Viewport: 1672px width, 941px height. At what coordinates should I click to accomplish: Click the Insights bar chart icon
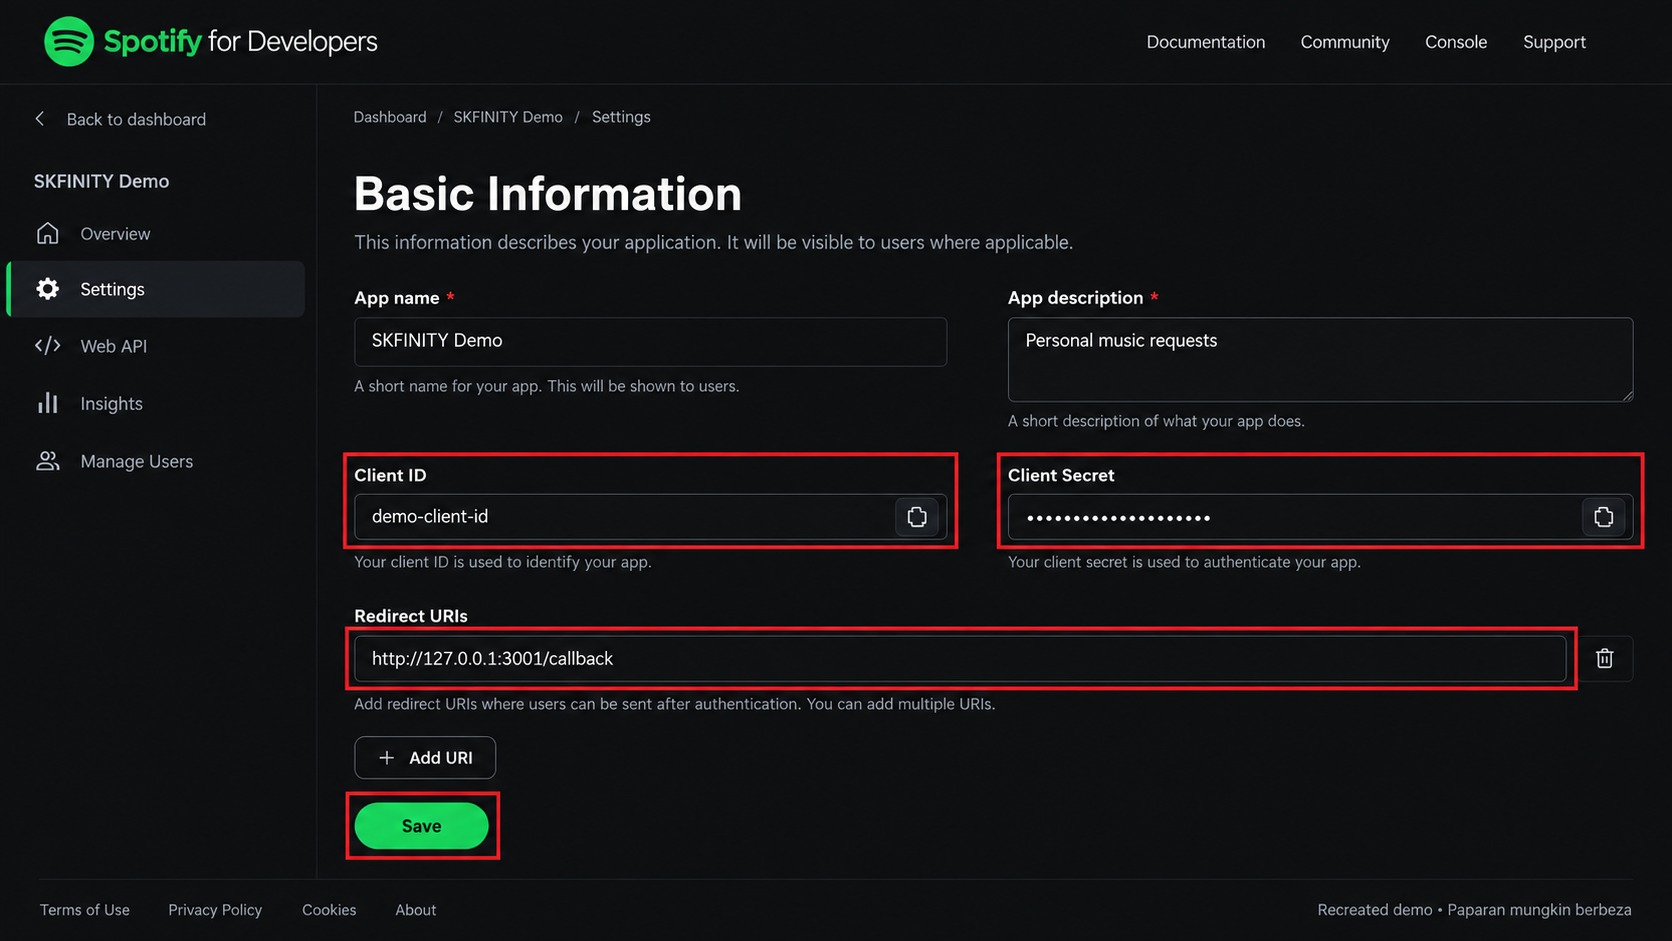[x=48, y=403]
